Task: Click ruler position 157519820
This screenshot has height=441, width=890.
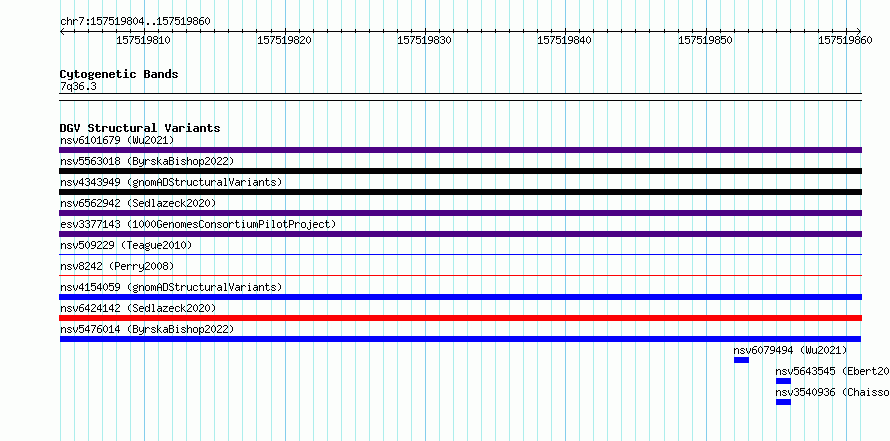Action: 284,40
